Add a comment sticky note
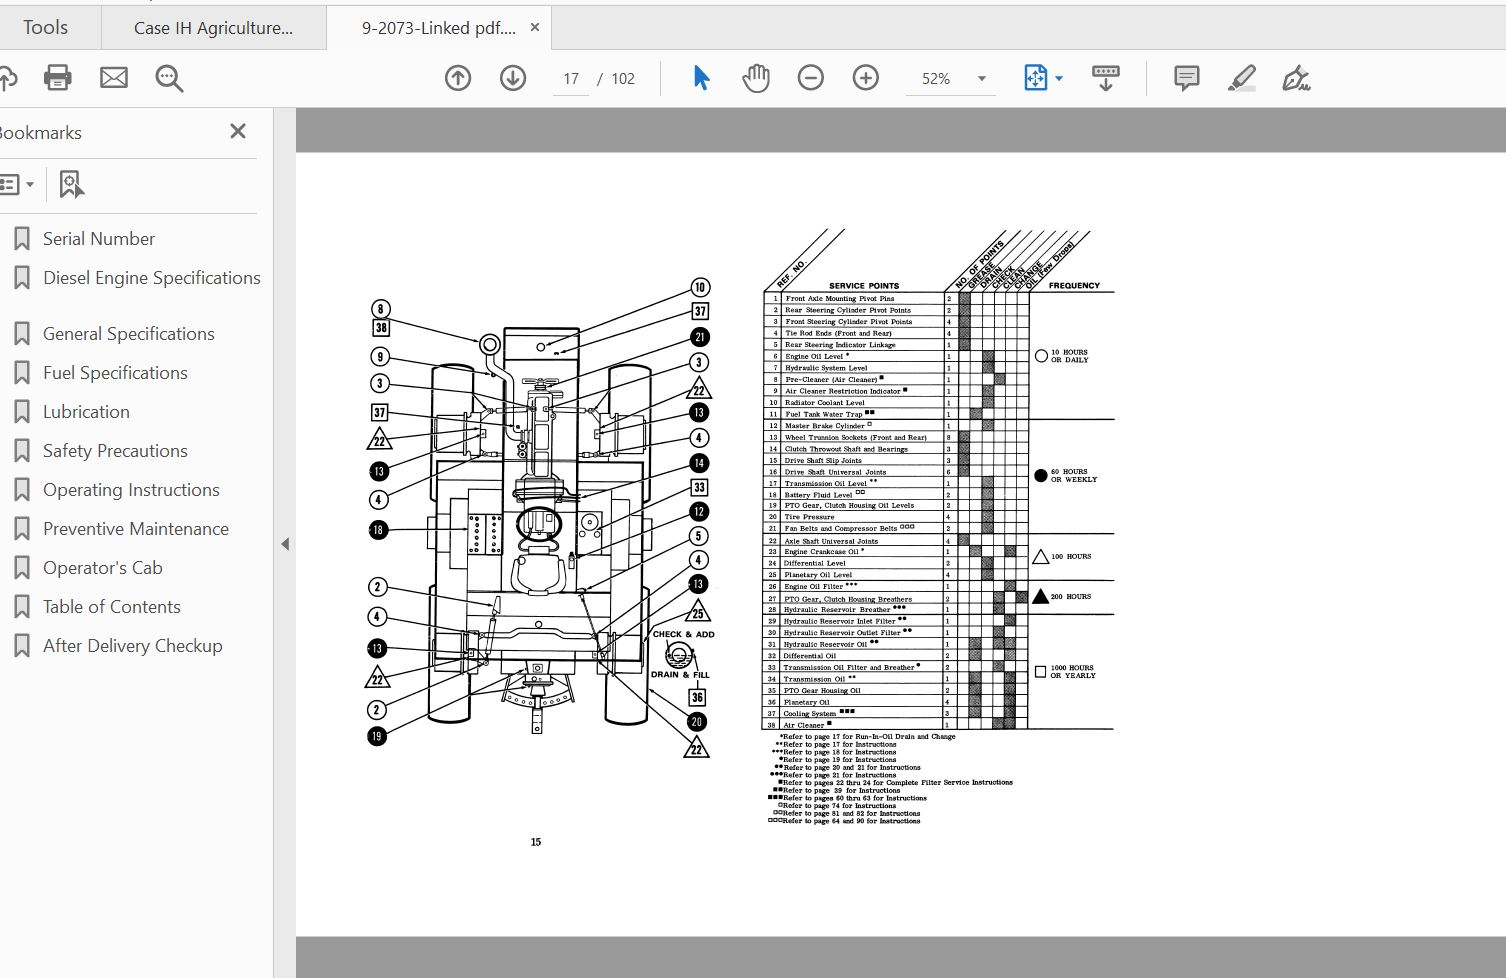Screen dimensions: 1506x978 (x=1186, y=78)
